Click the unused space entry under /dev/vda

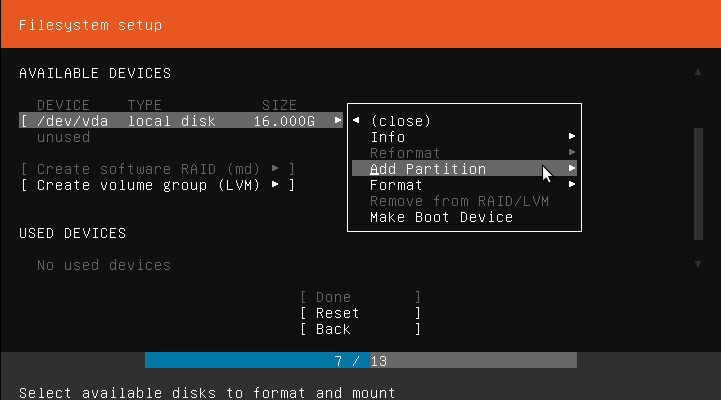click(63, 137)
